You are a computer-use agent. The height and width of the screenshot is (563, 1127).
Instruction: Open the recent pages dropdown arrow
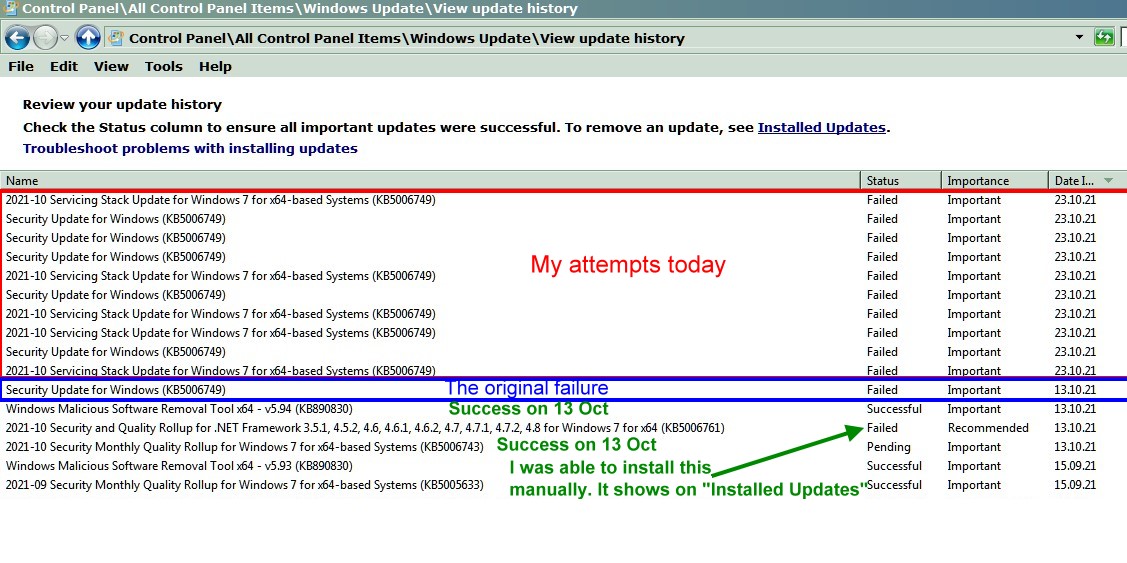(65, 38)
